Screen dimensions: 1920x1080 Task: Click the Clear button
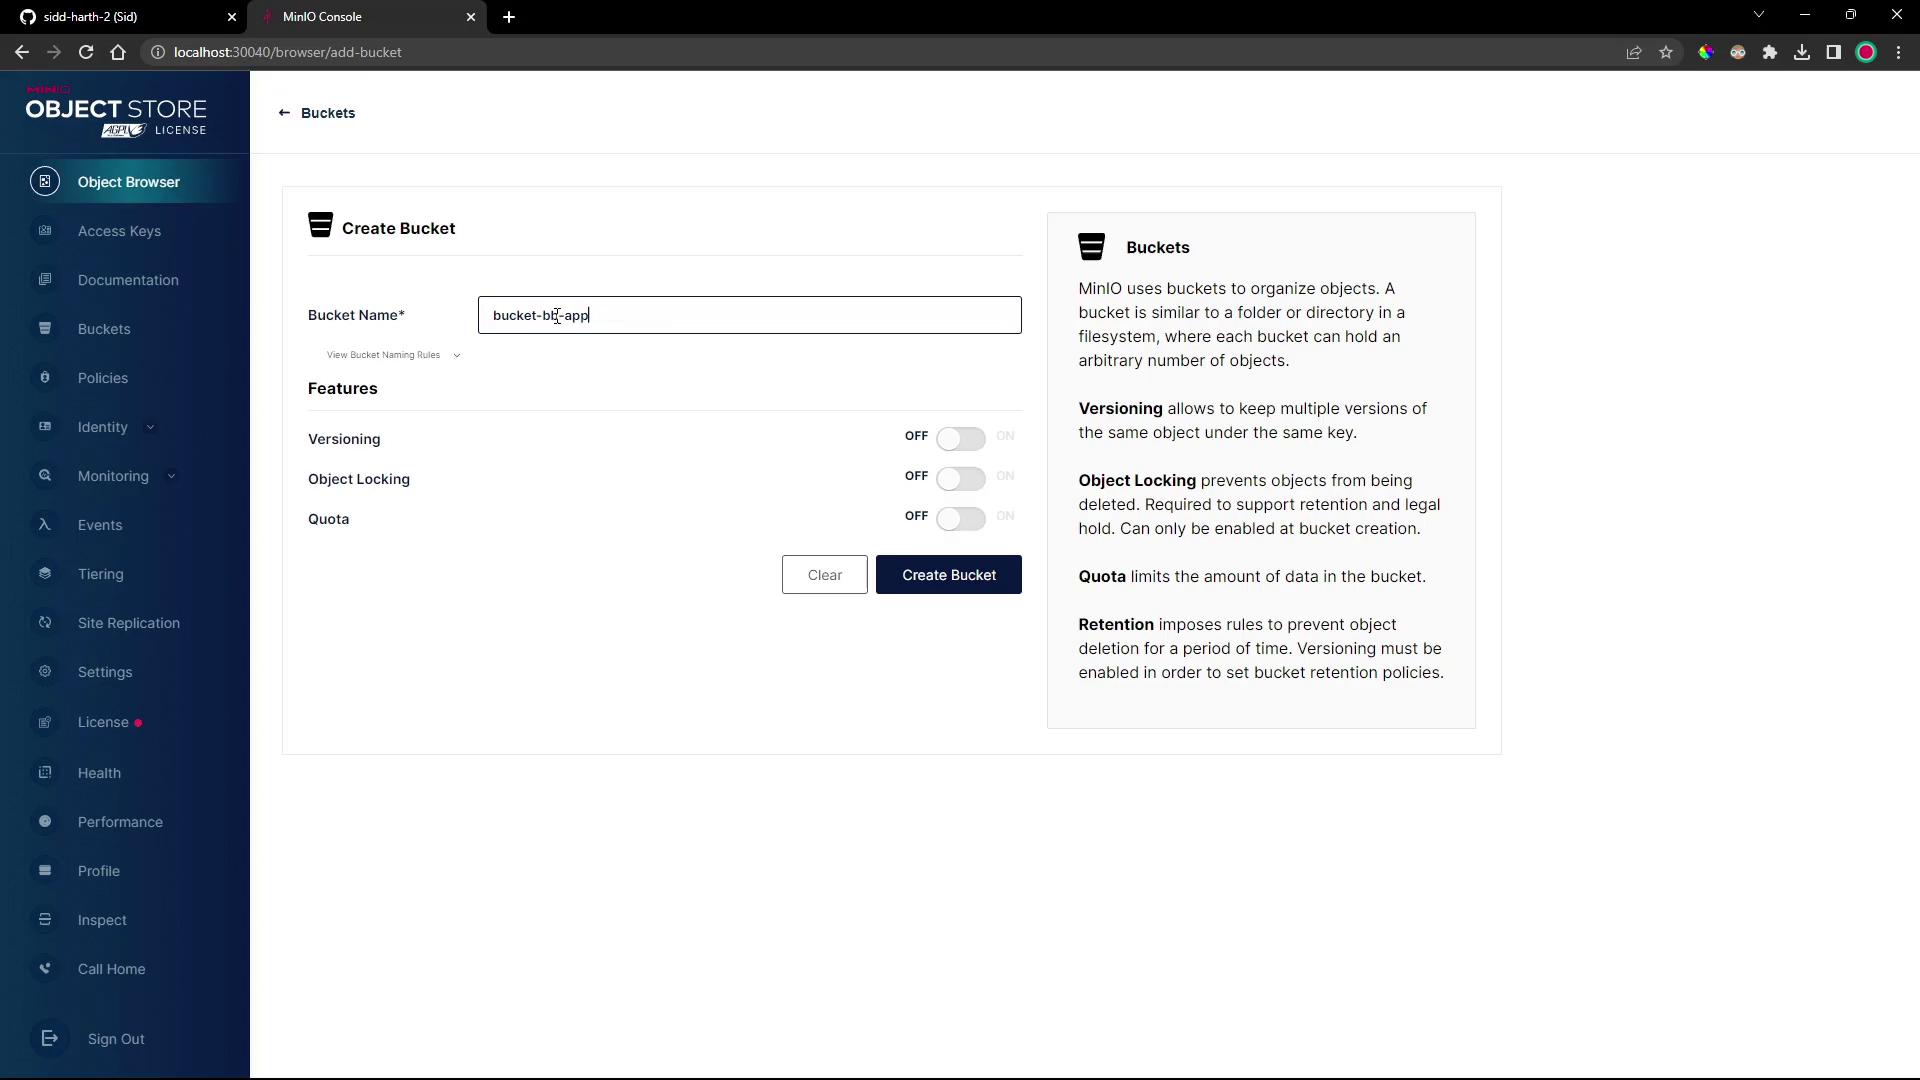[x=824, y=575]
